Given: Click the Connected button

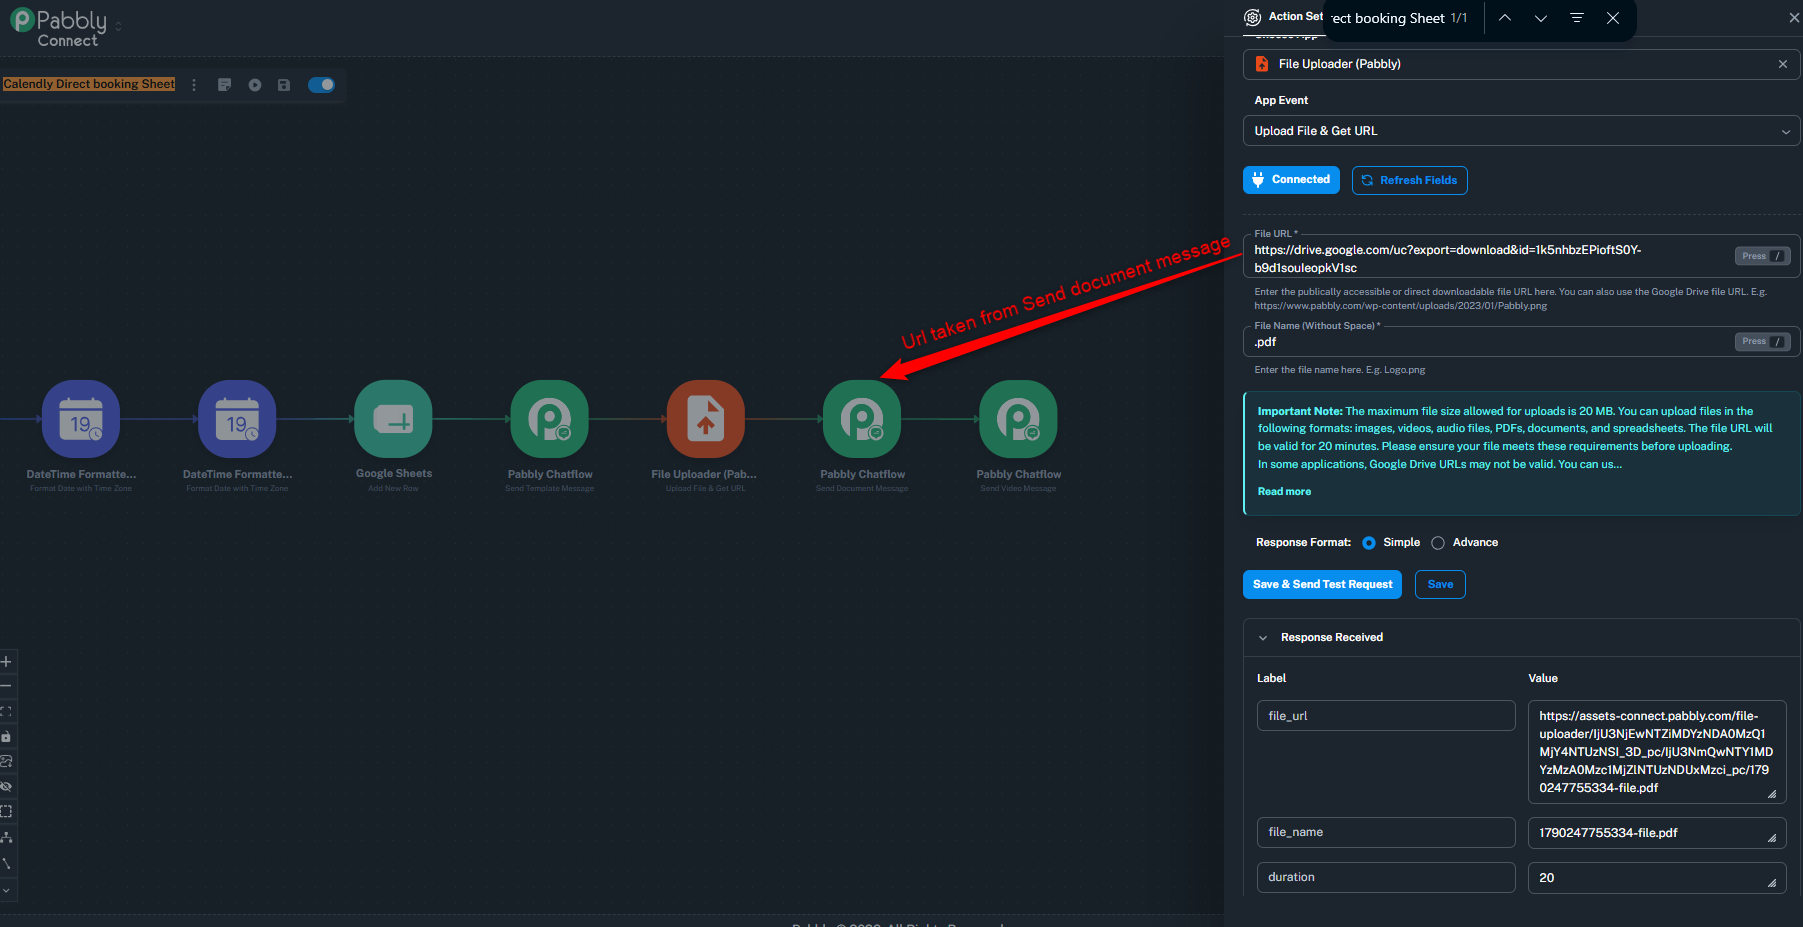Looking at the screenshot, I should coord(1291,180).
